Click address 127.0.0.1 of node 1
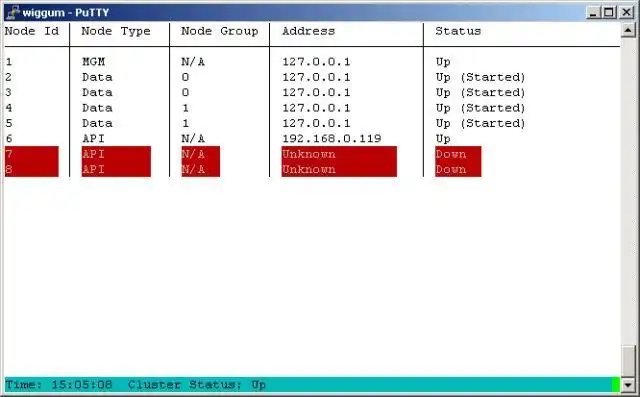The height and width of the screenshot is (397, 640). pyautogui.click(x=316, y=62)
